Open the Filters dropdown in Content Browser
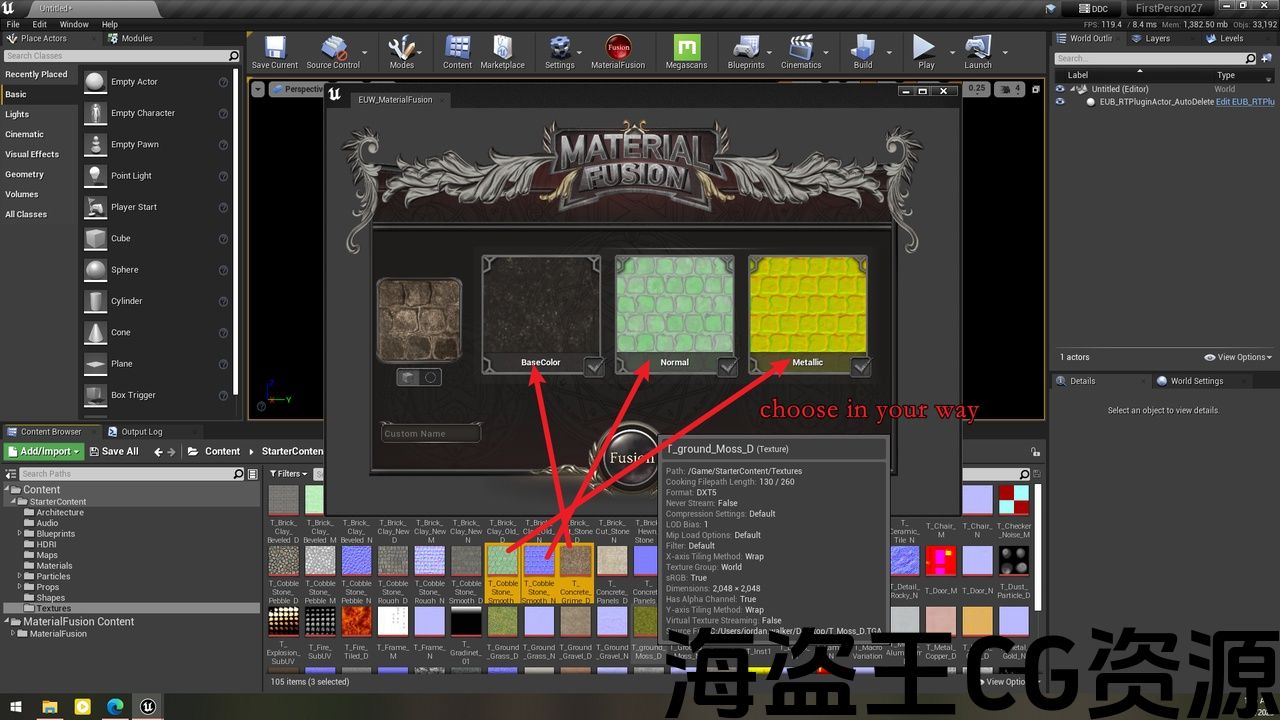 tap(289, 474)
